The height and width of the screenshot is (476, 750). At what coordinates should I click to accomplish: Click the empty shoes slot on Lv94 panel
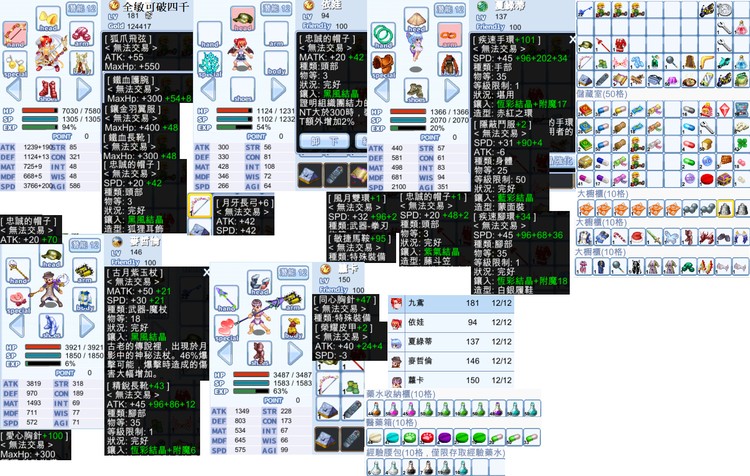tap(243, 89)
